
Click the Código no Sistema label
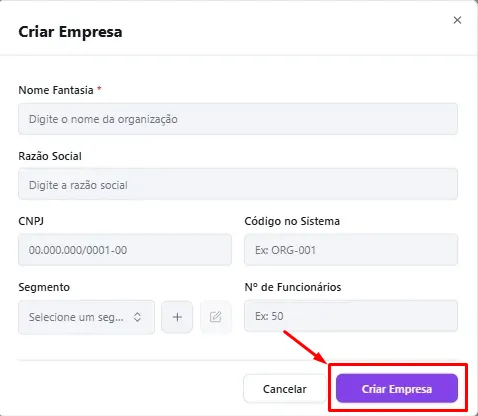pyautogui.click(x=292, y=221)
